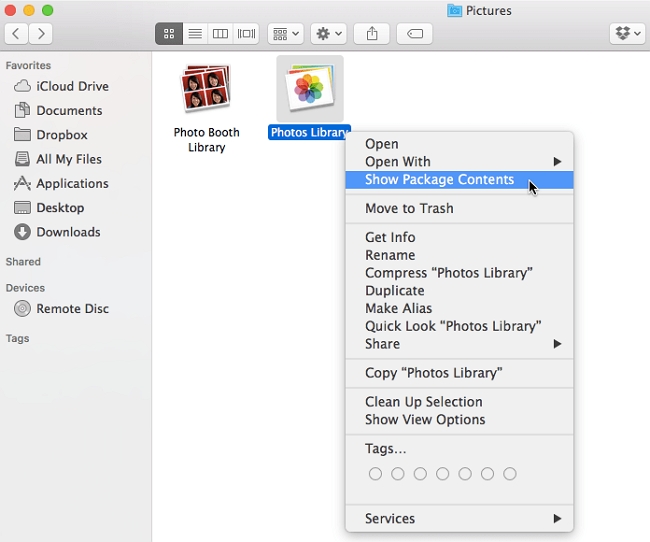
Task: Click the Shared sidebar heading
Action: tap(23, 262)
